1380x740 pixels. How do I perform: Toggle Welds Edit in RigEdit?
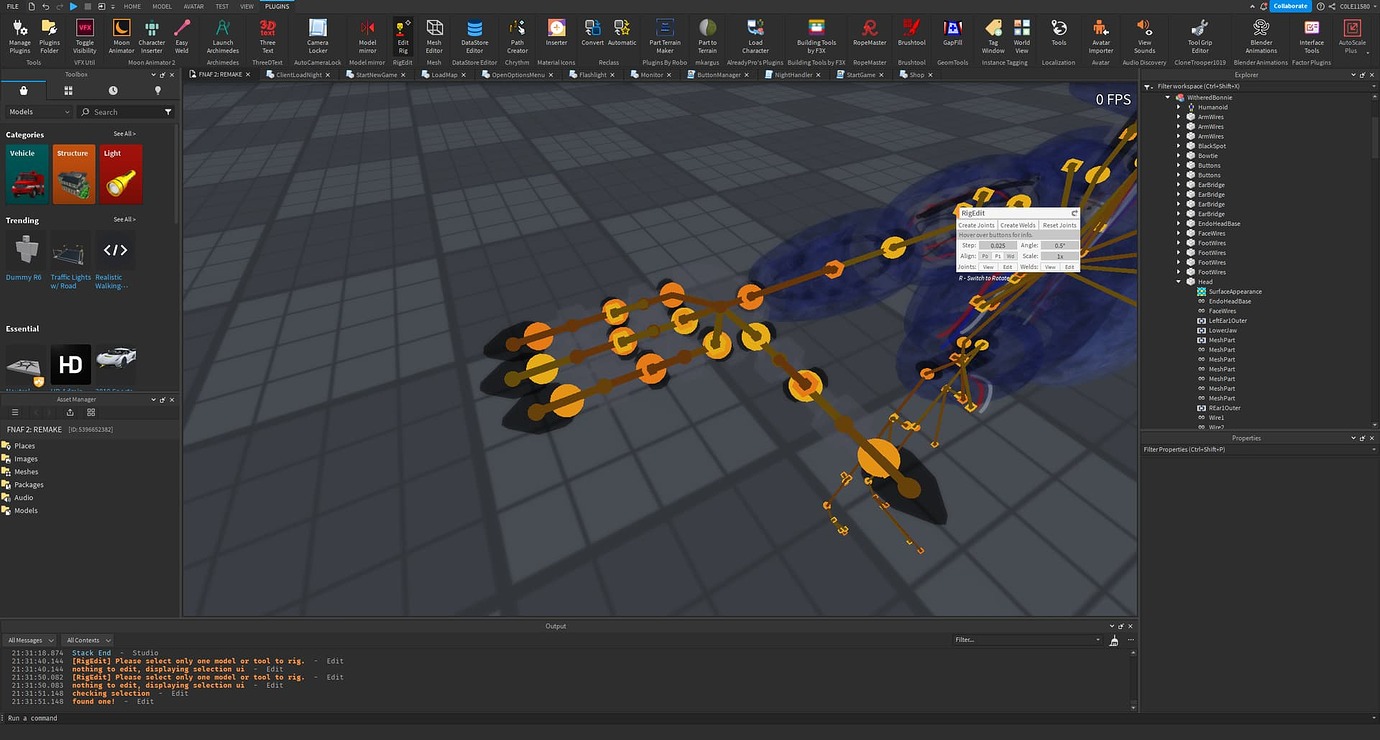pos(1069,267)
